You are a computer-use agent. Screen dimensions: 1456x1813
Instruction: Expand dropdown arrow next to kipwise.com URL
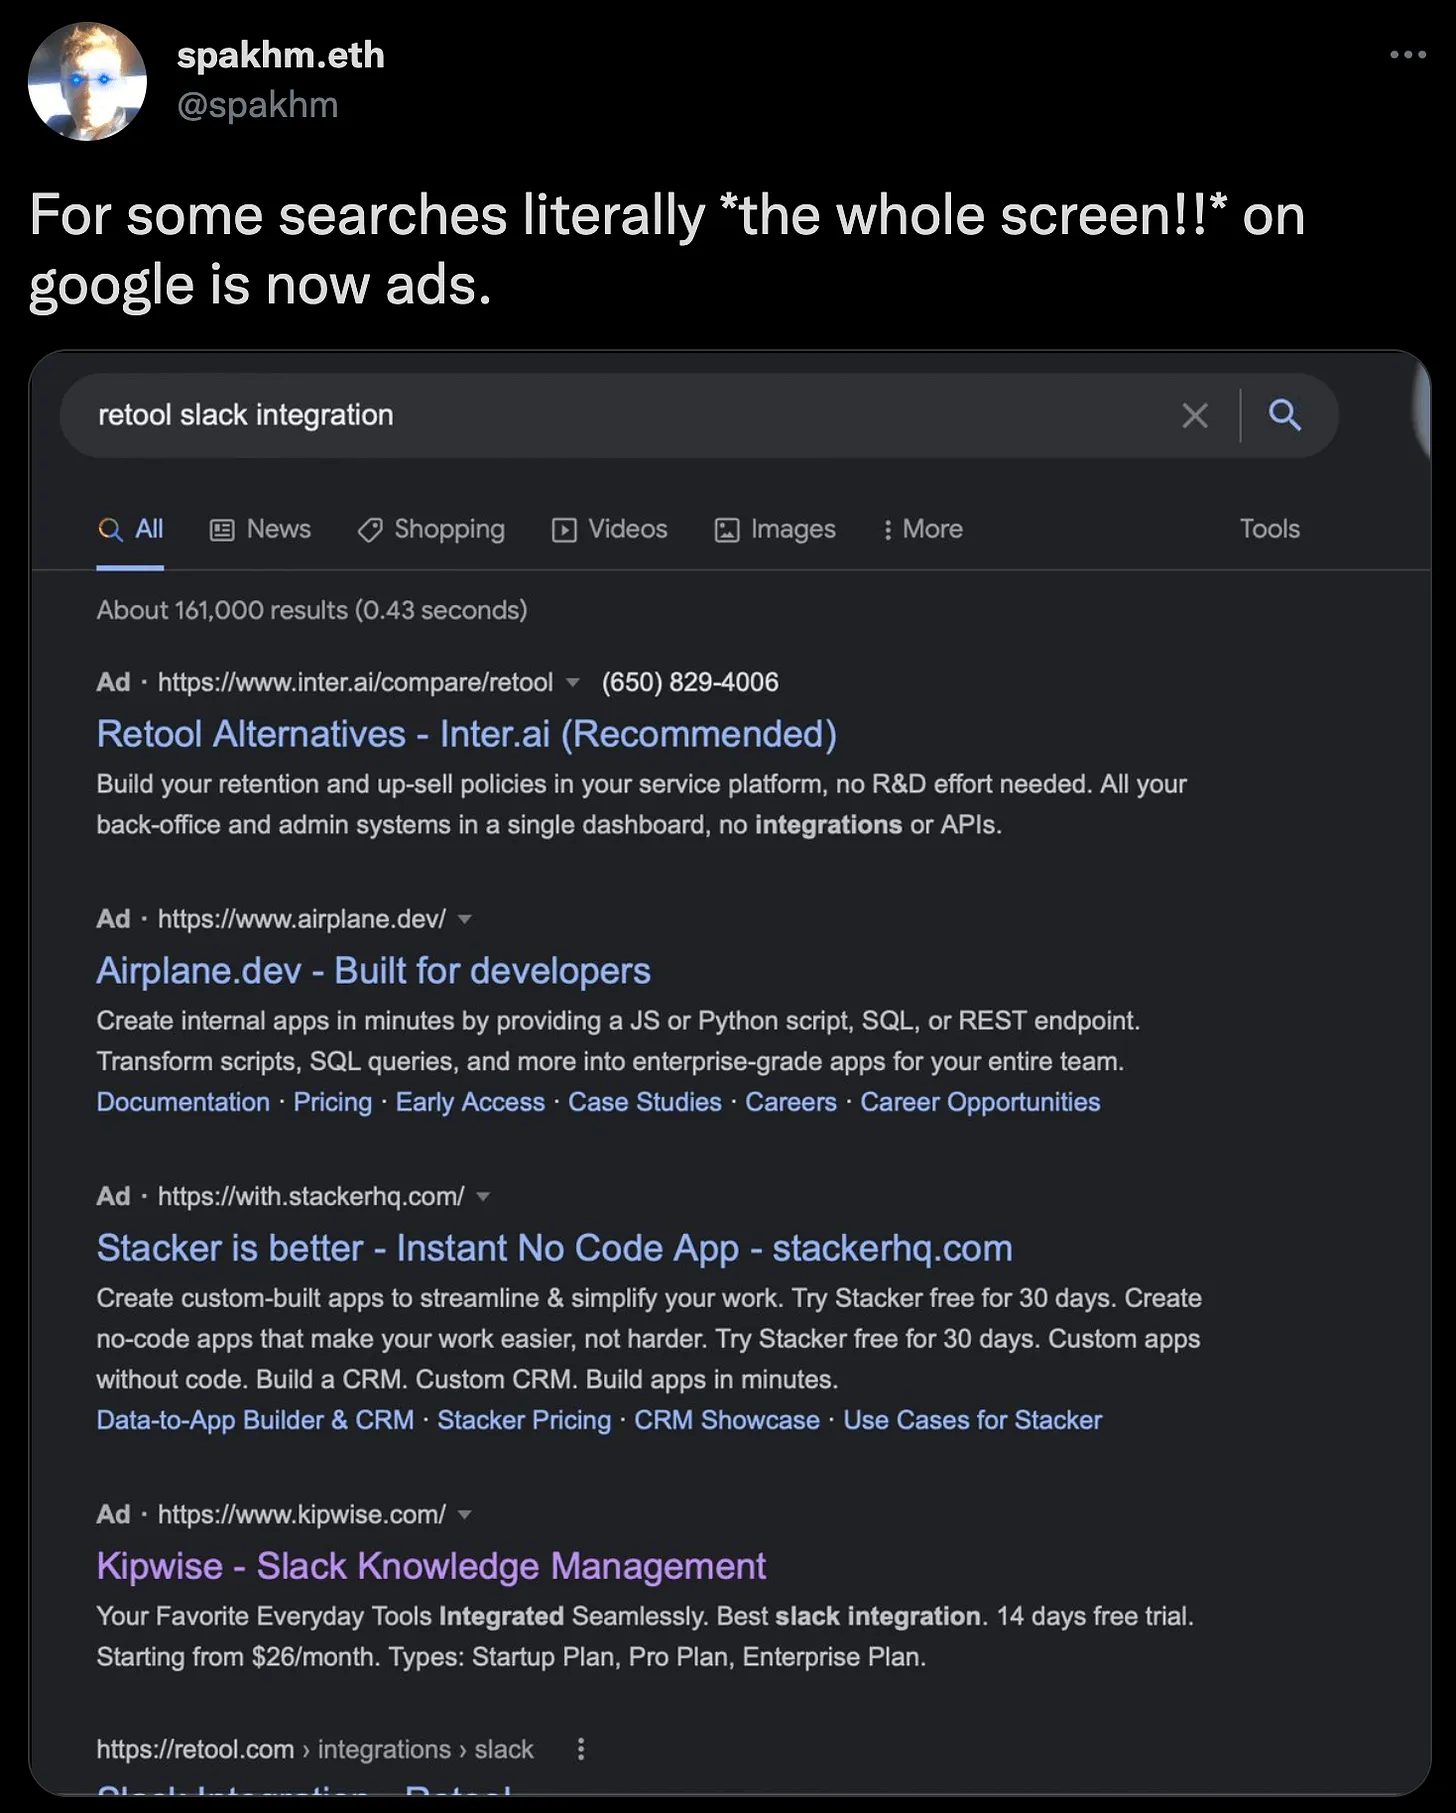click(x=465, y=1515)
